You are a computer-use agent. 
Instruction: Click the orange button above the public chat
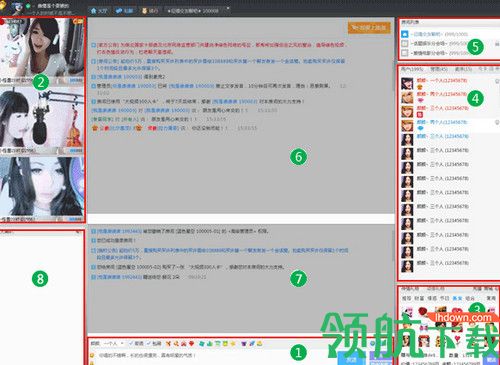pyautogui.click(x=369, y=28)
